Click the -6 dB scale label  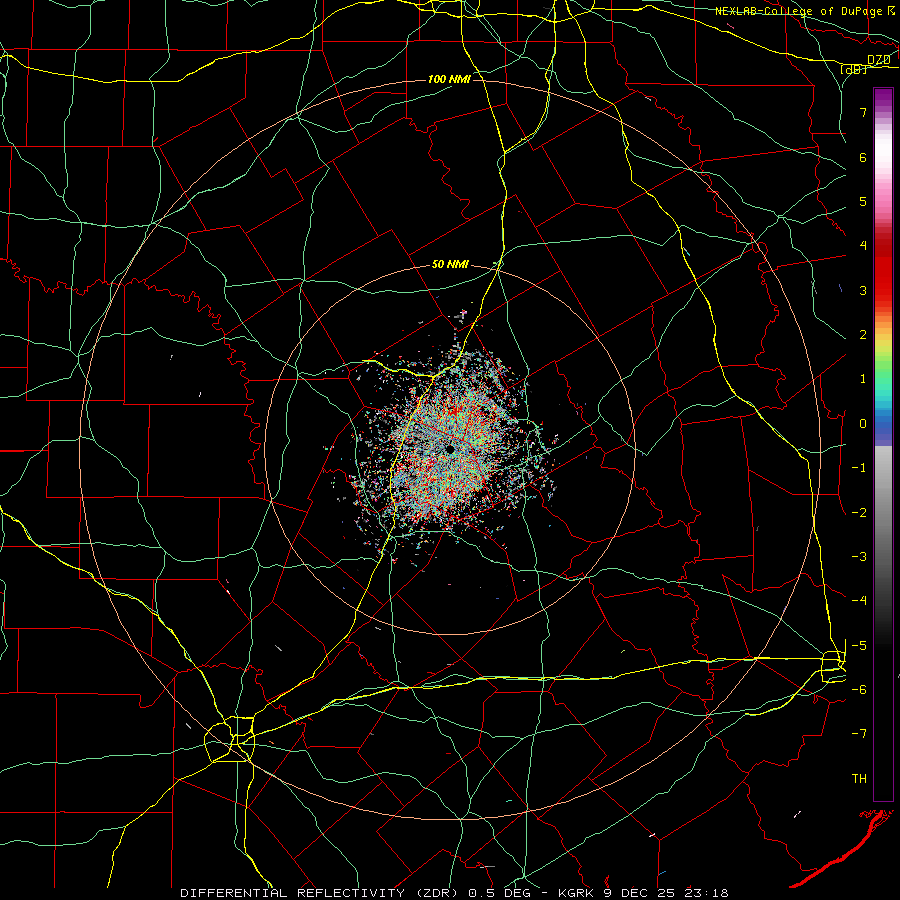[859, 689]
